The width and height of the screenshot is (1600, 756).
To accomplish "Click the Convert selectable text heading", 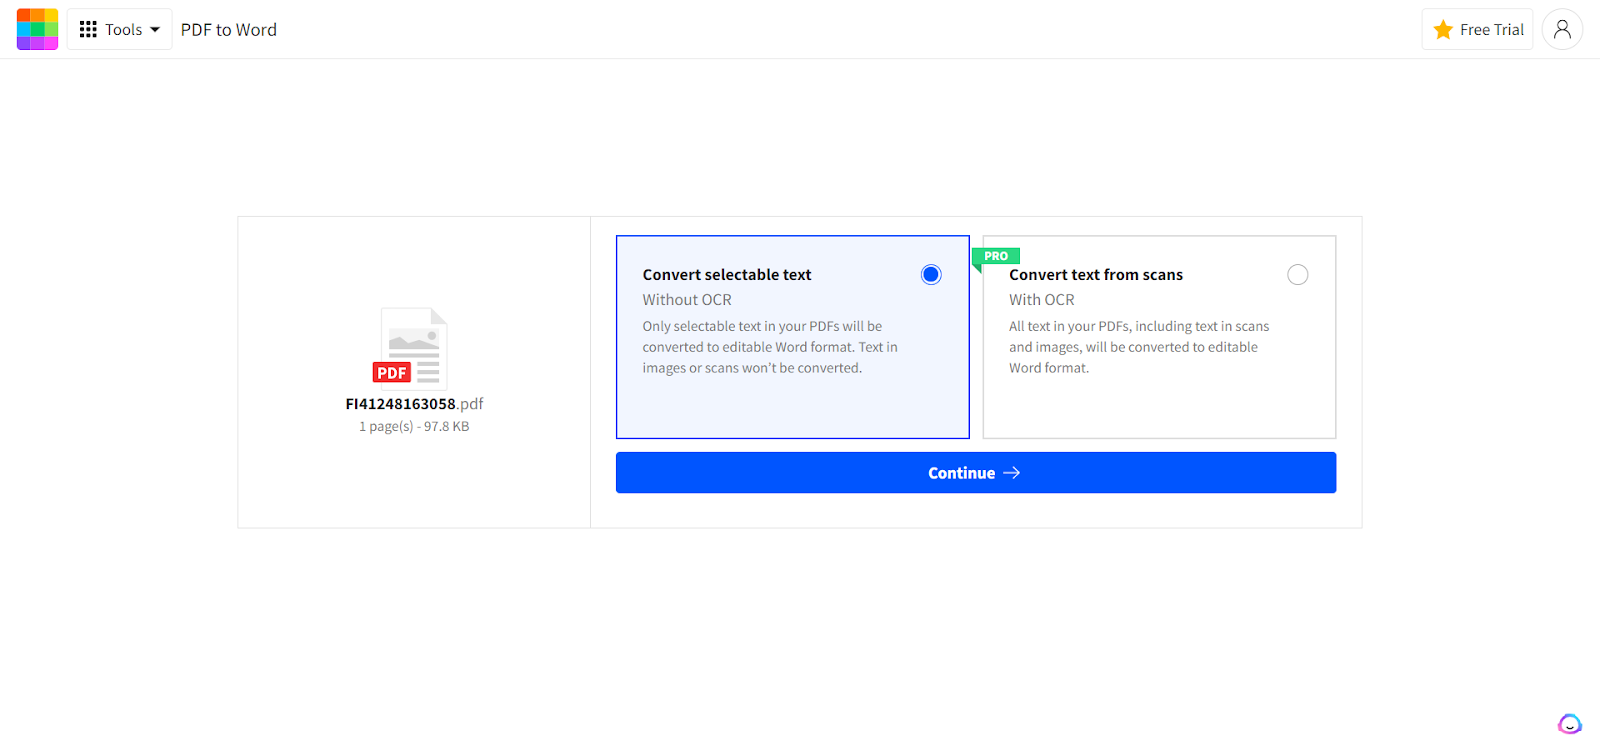I will [x=727, y=275].
